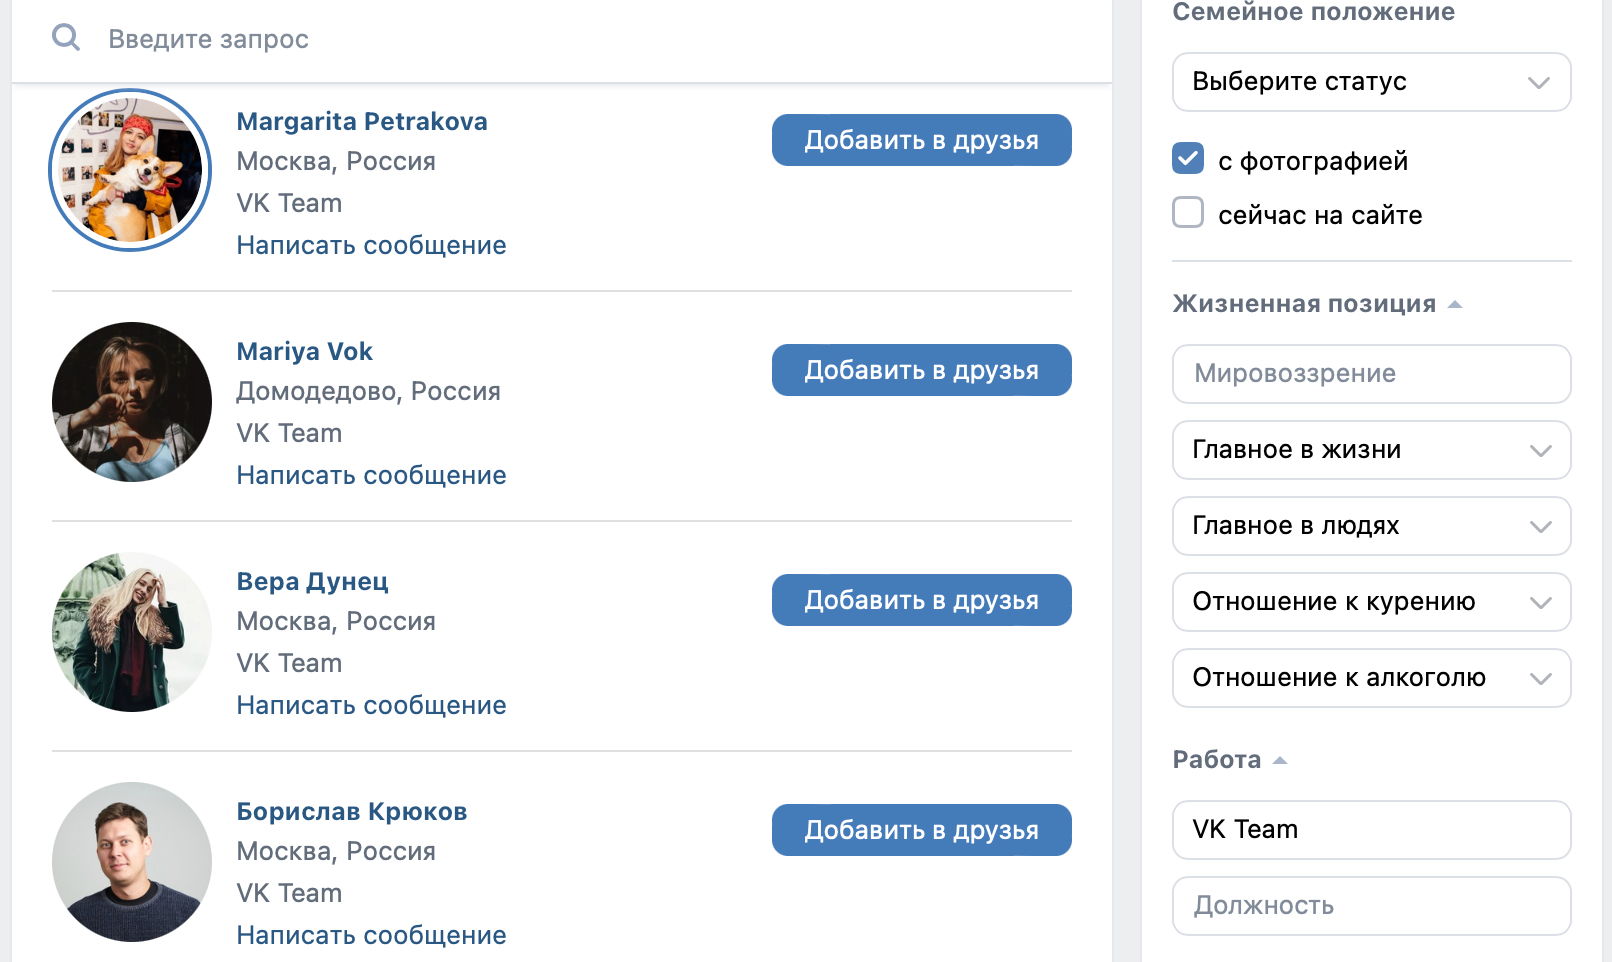Open the 'Главное в людях' dropdown

[1371, 526]
